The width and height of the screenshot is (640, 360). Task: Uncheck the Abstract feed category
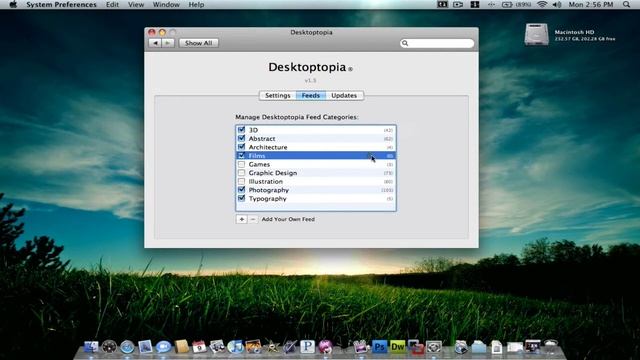coord(241,138)
